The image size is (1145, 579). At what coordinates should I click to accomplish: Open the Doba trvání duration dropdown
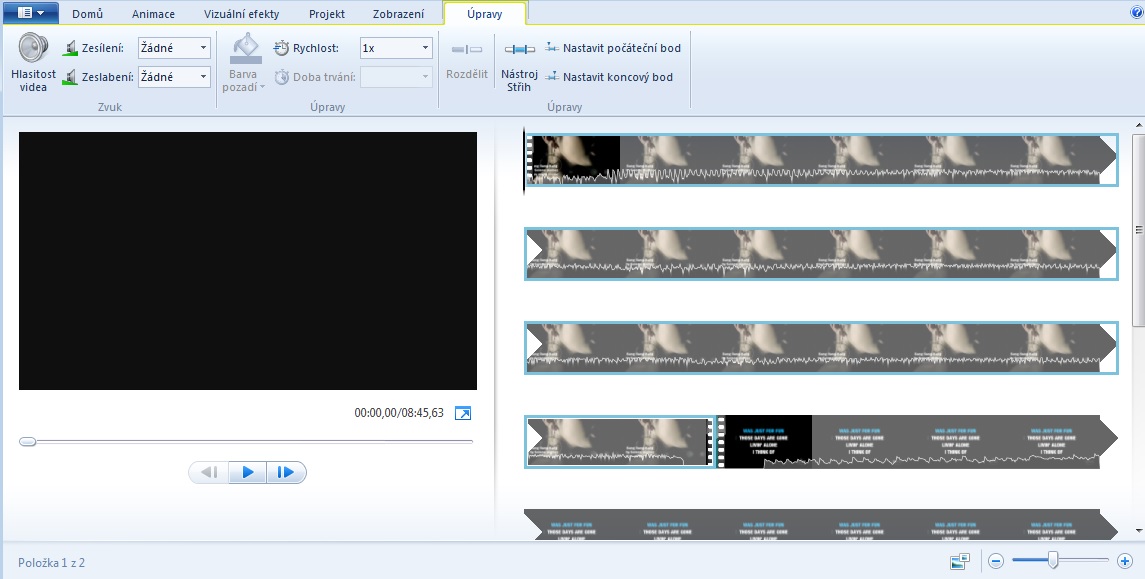pyautogui.click(x=396, y=77)
